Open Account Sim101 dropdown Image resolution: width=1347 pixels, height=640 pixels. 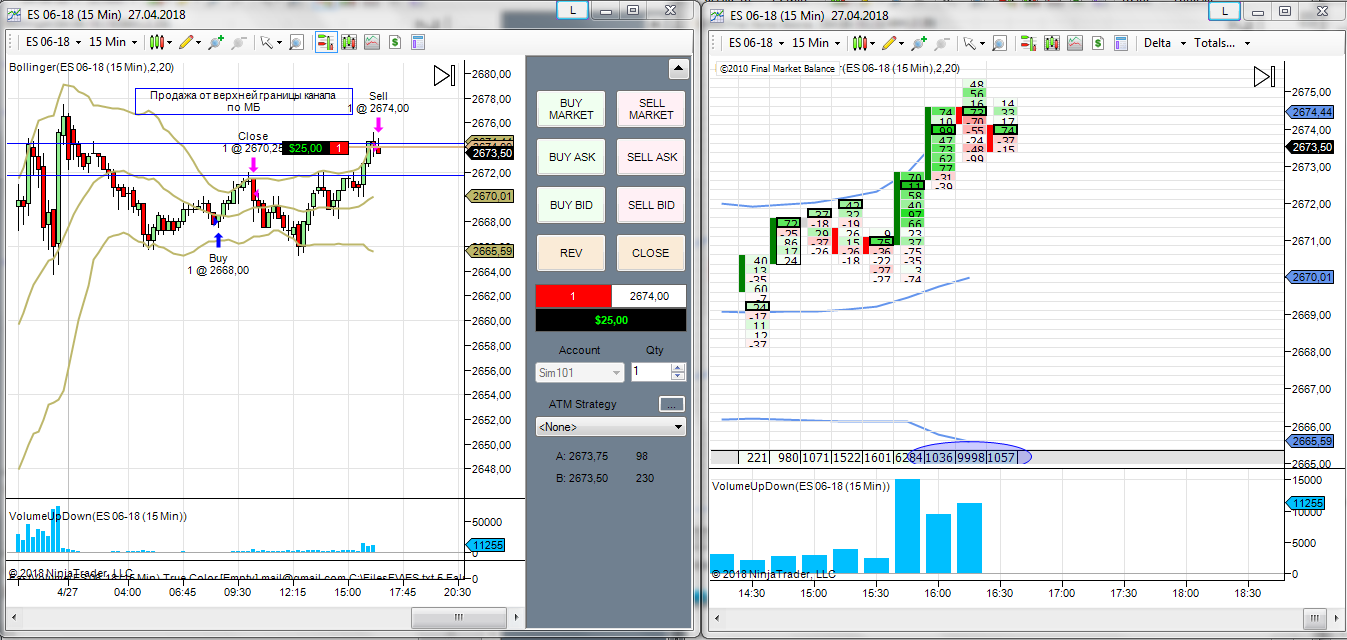[580, 372]
